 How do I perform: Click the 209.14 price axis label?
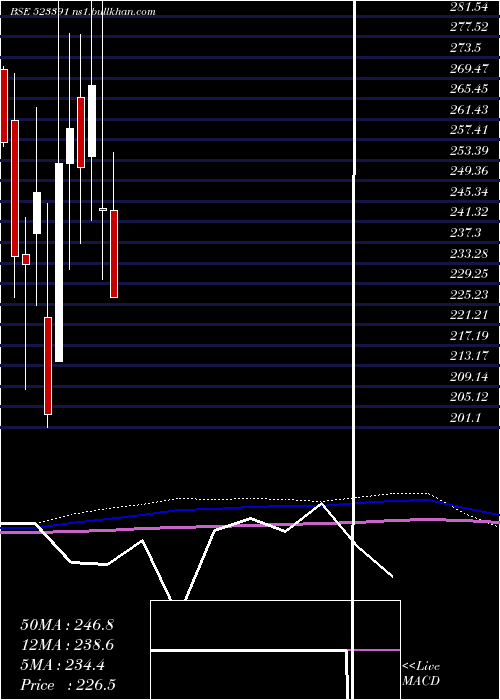click(x=469, y=376)
